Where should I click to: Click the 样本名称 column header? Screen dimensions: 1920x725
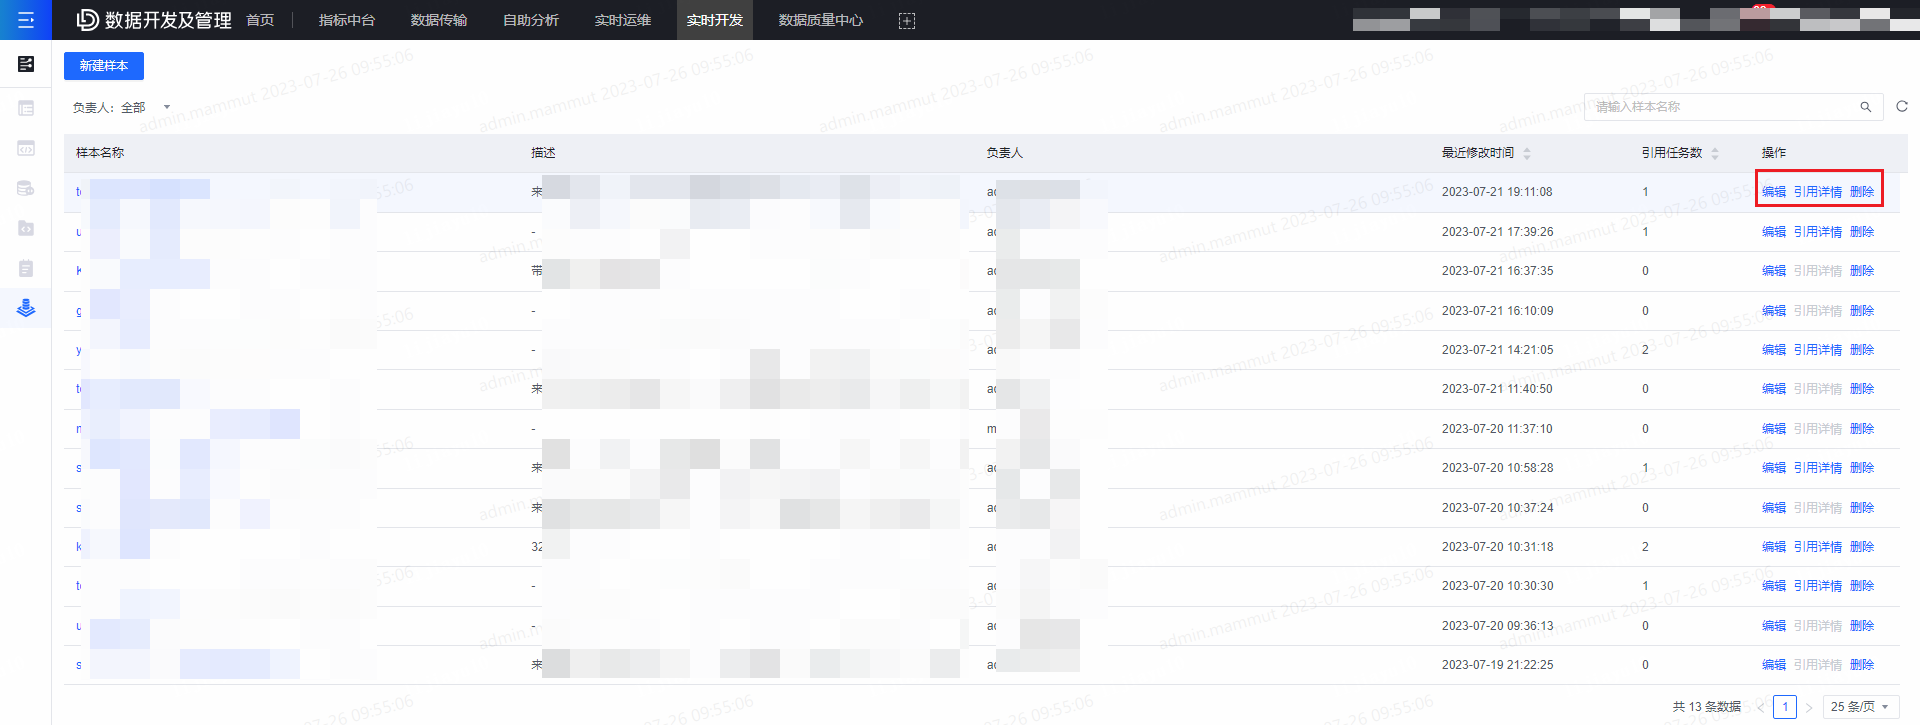(100, 153)
